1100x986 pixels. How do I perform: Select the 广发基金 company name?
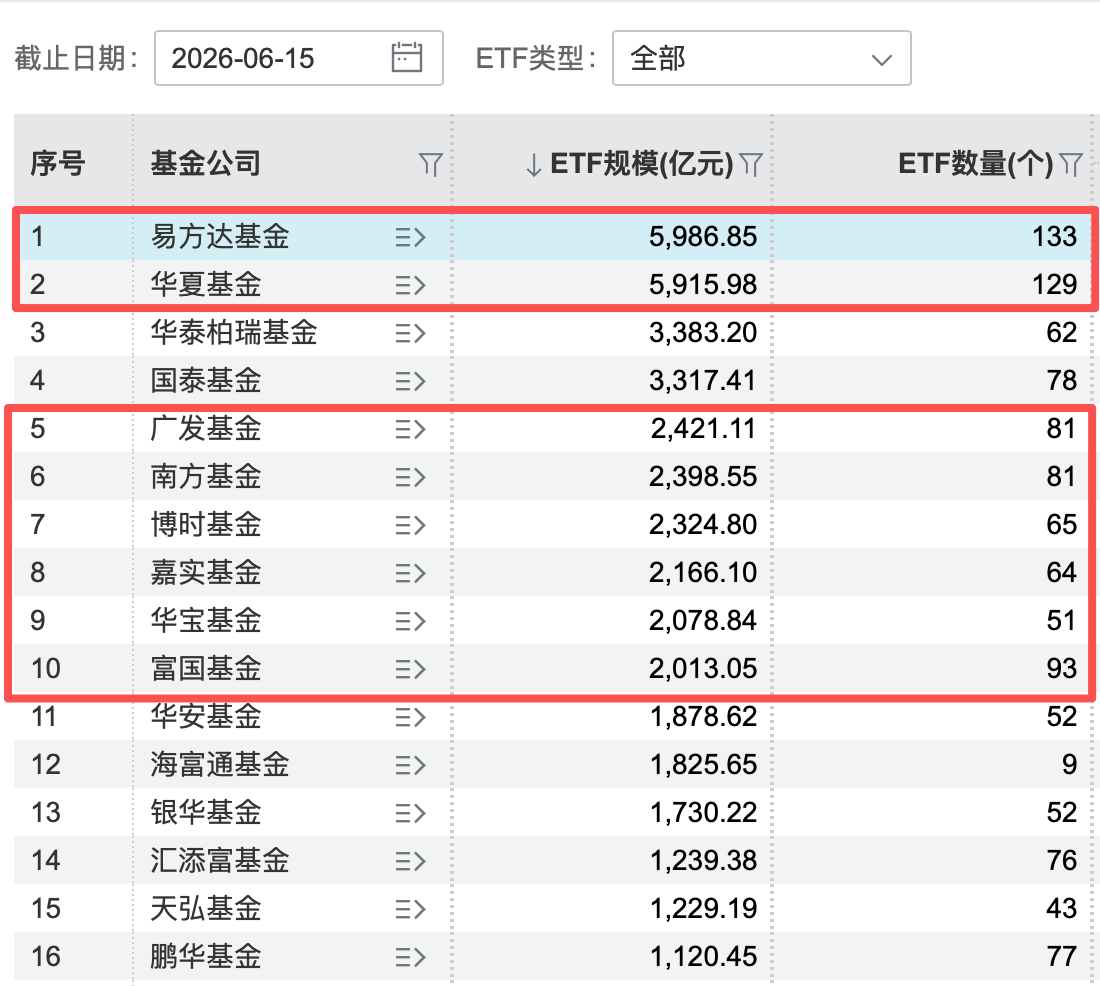click(x=206, y=428)
